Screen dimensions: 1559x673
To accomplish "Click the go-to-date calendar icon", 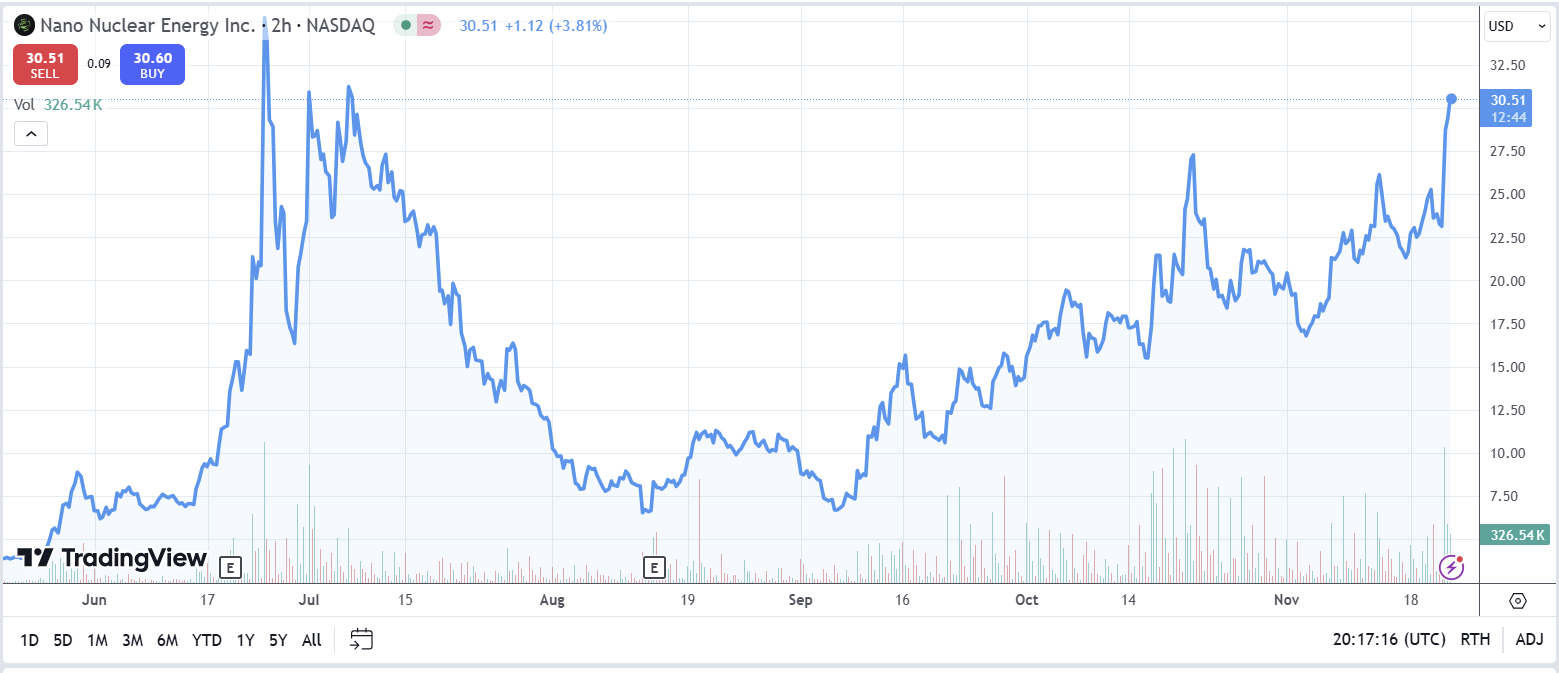I will [x=362, y=640].
